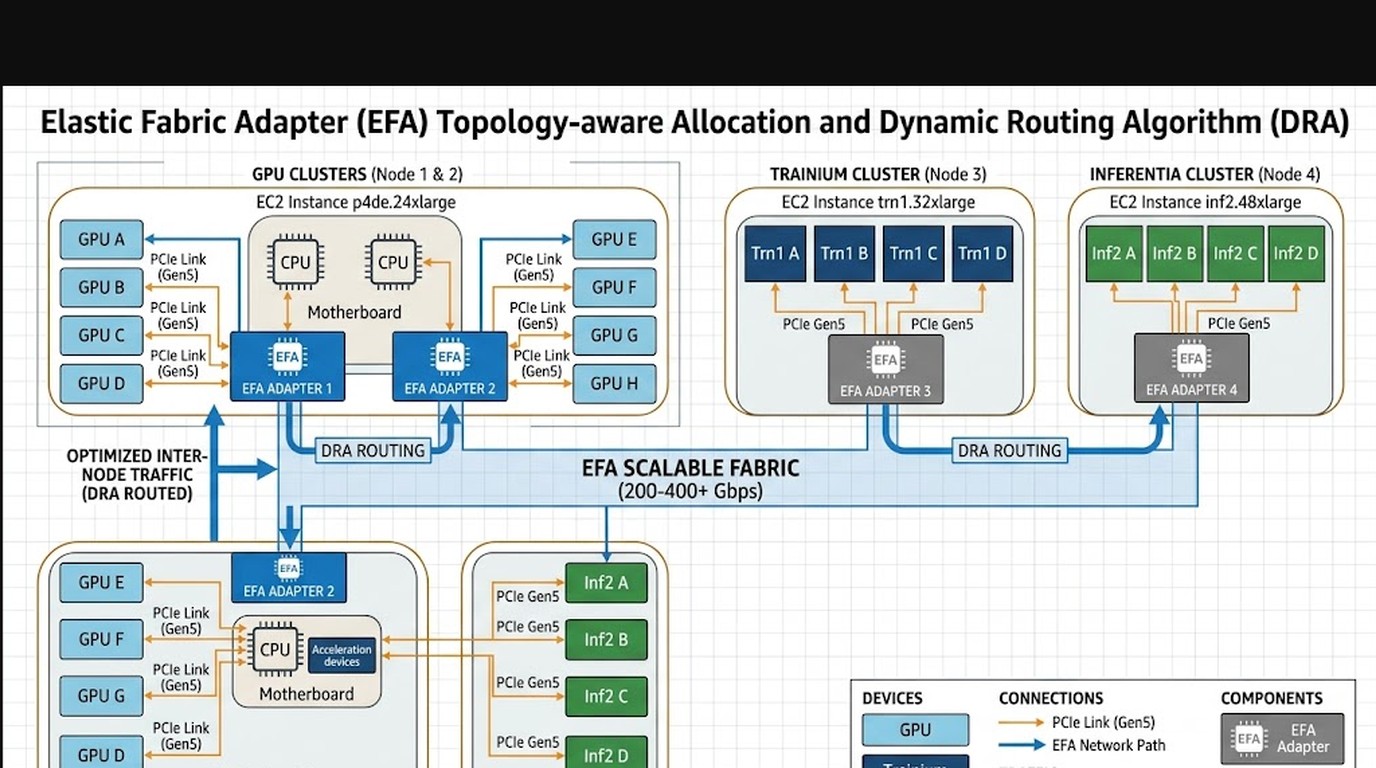Image resolution: width=1376 pixels, height=768 pixels.
Task: Click Motherboard label beneath the two CPUs
Action: (354, 312)
